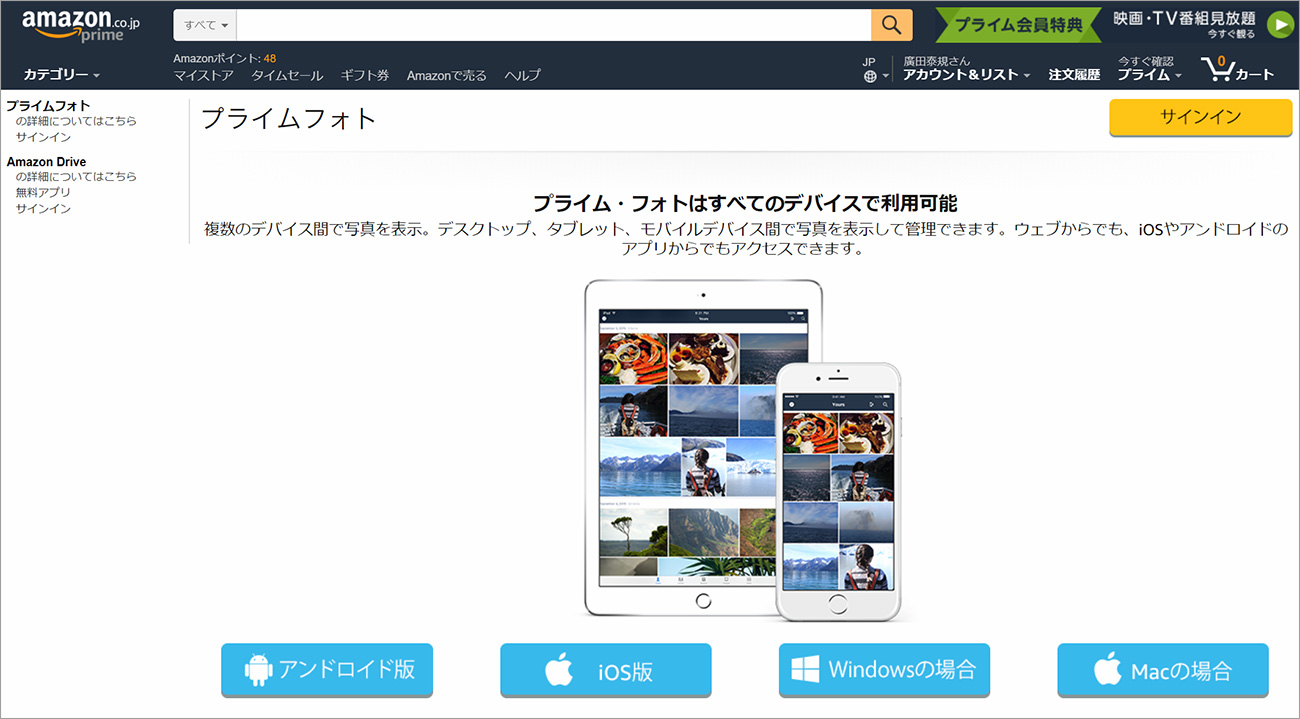Open 無料アプリ in the sidebar
Screen dimensions: 1300x719
point(43,193)
